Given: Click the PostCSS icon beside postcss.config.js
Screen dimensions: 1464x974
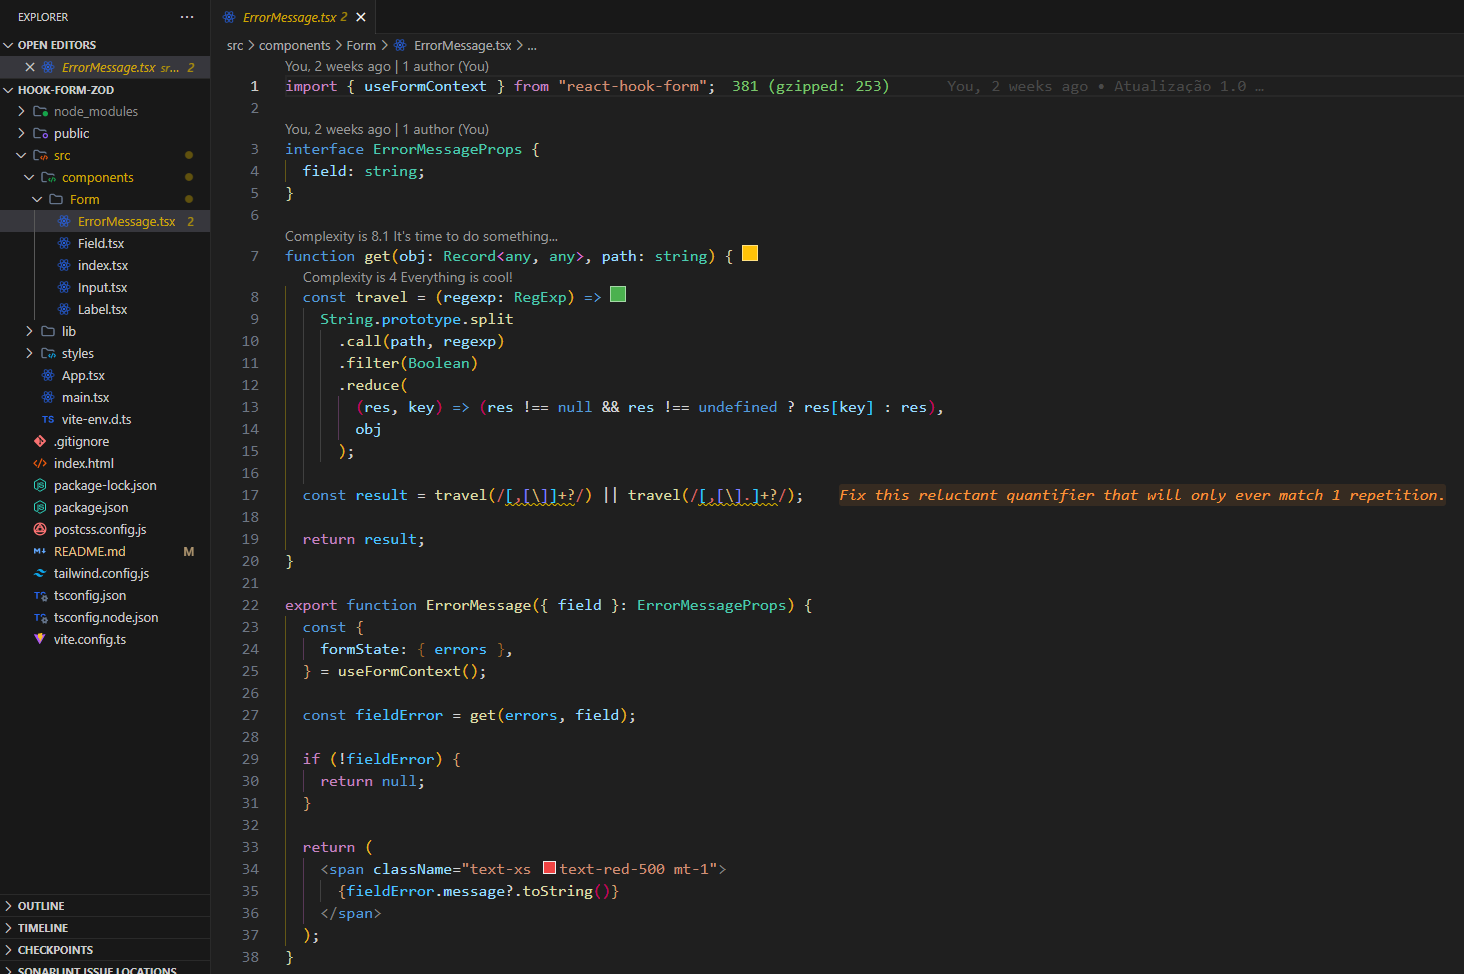Looking at the screenshot, I should tap(40, 529).
